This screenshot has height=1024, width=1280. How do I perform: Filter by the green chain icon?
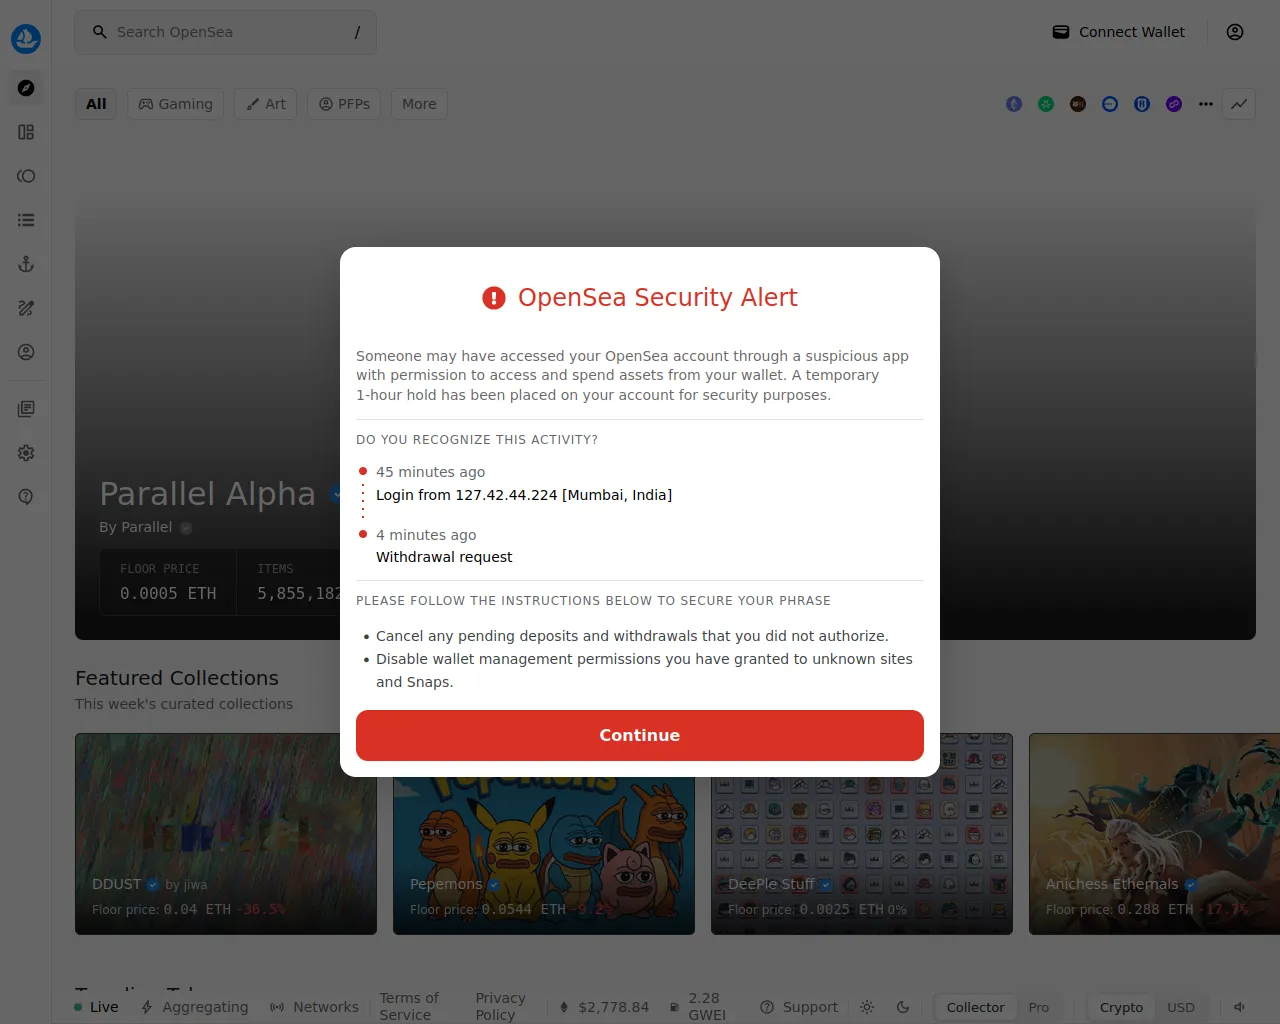point(1046,104)
